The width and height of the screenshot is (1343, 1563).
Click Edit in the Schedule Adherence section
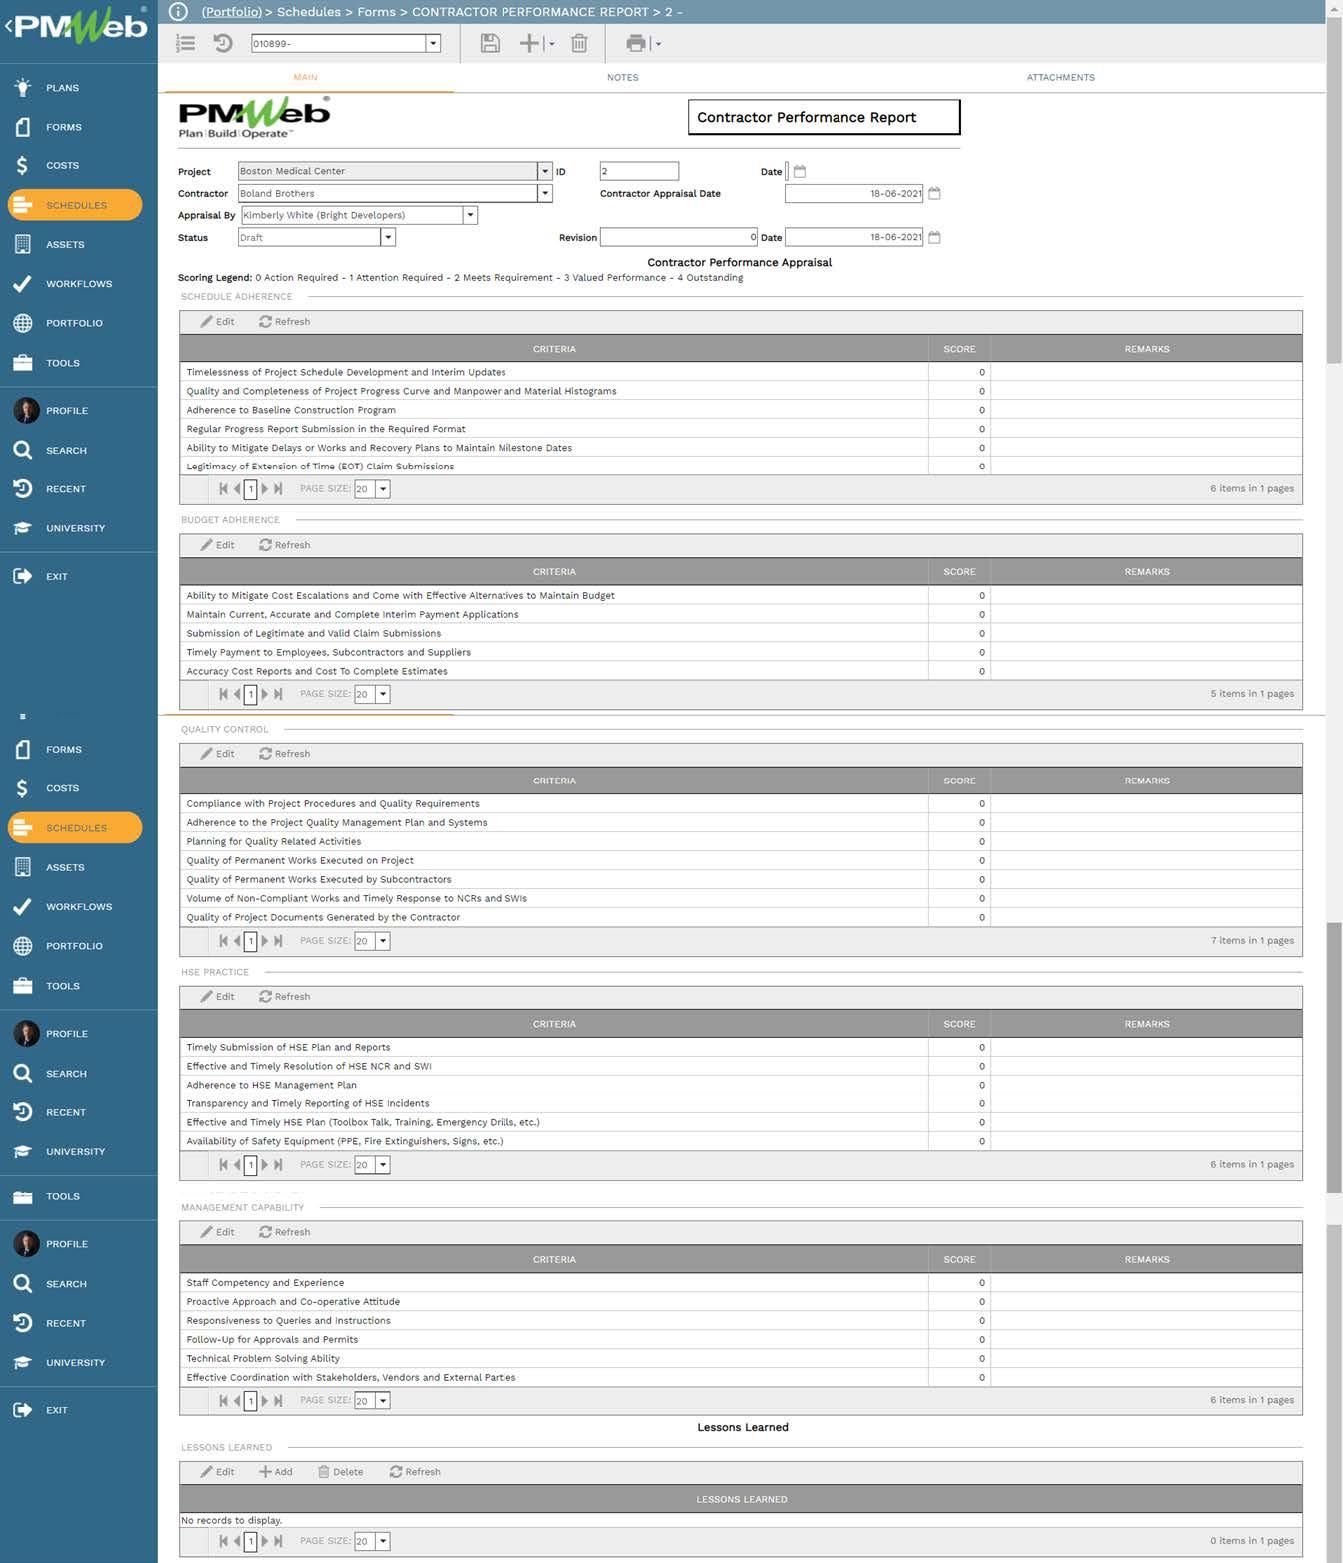(x=217, y=322)
